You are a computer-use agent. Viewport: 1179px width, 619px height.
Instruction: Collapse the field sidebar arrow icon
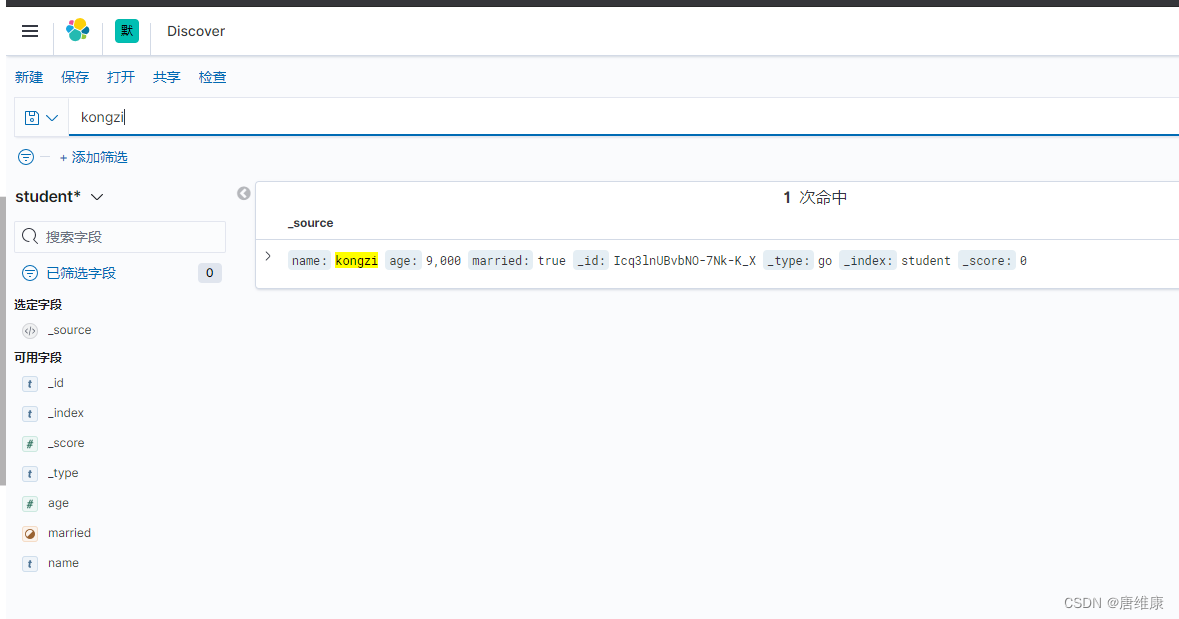pos(244,193)
